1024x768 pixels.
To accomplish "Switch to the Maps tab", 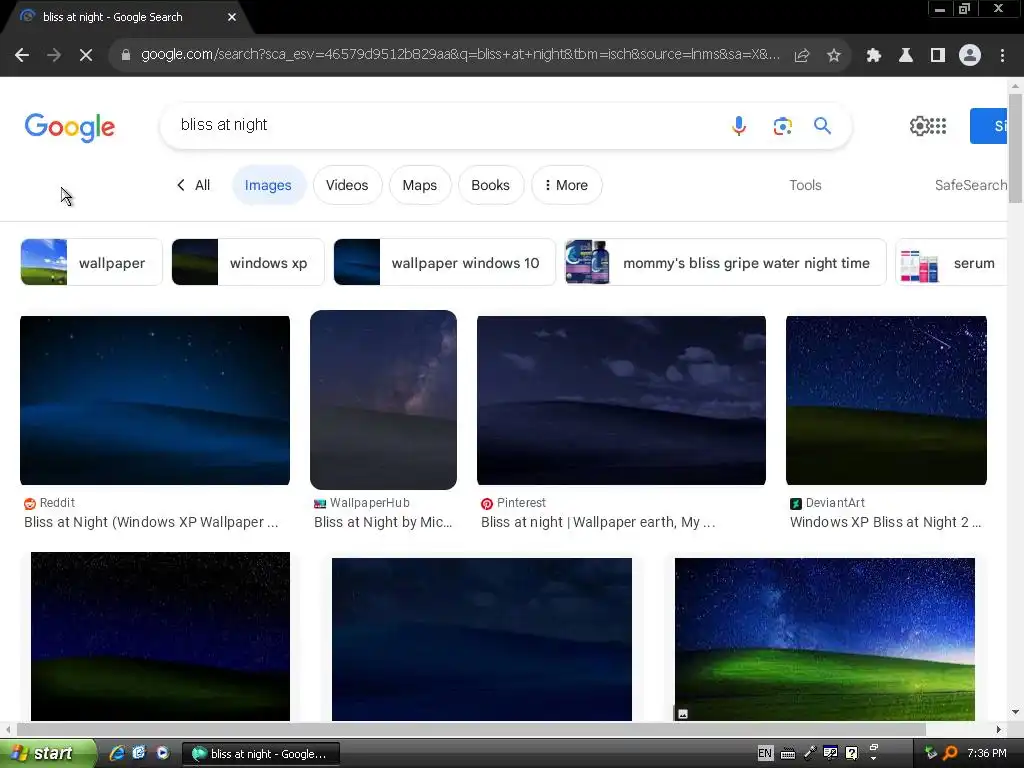I will click(419, 185).
